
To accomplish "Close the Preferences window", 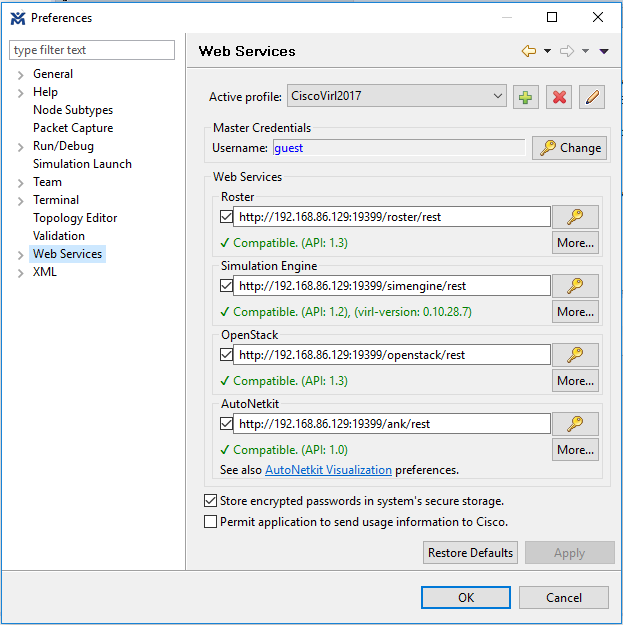I will pos(597,17).
